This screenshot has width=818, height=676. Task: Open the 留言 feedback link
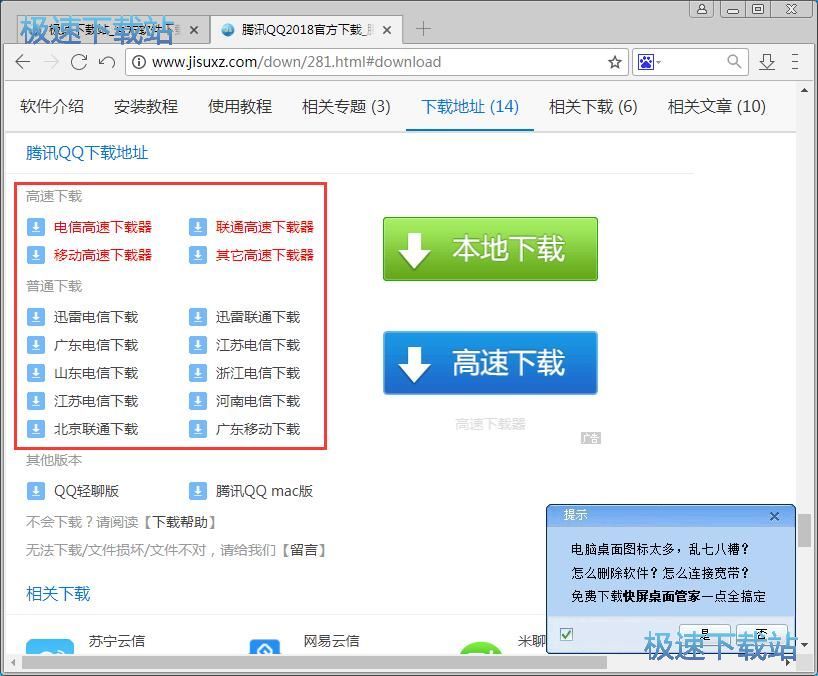click(304, 550)
